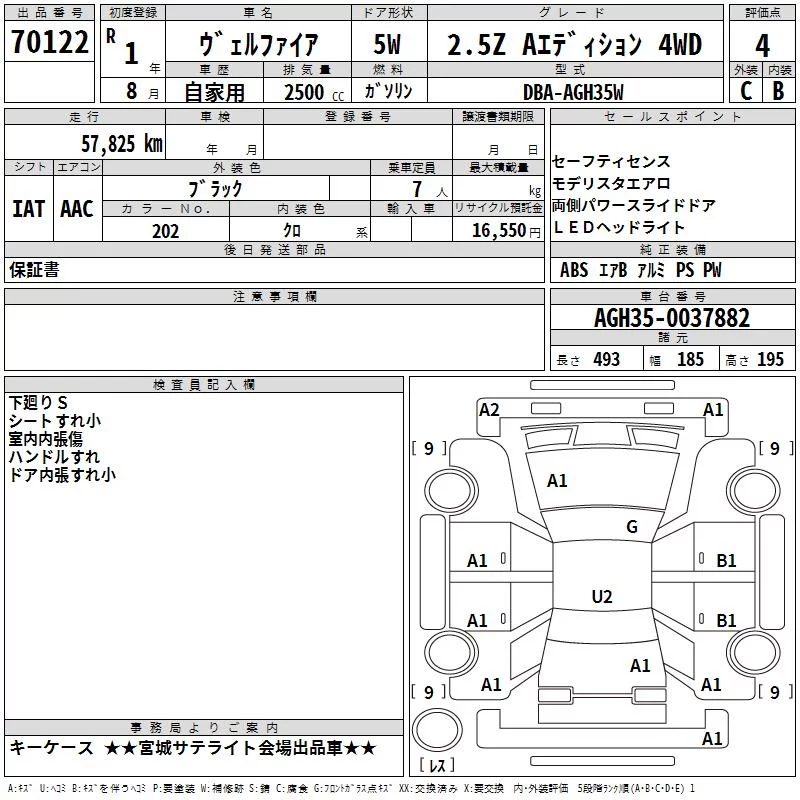
Task: Select the overall grade score 4
Action: (762, 46)
